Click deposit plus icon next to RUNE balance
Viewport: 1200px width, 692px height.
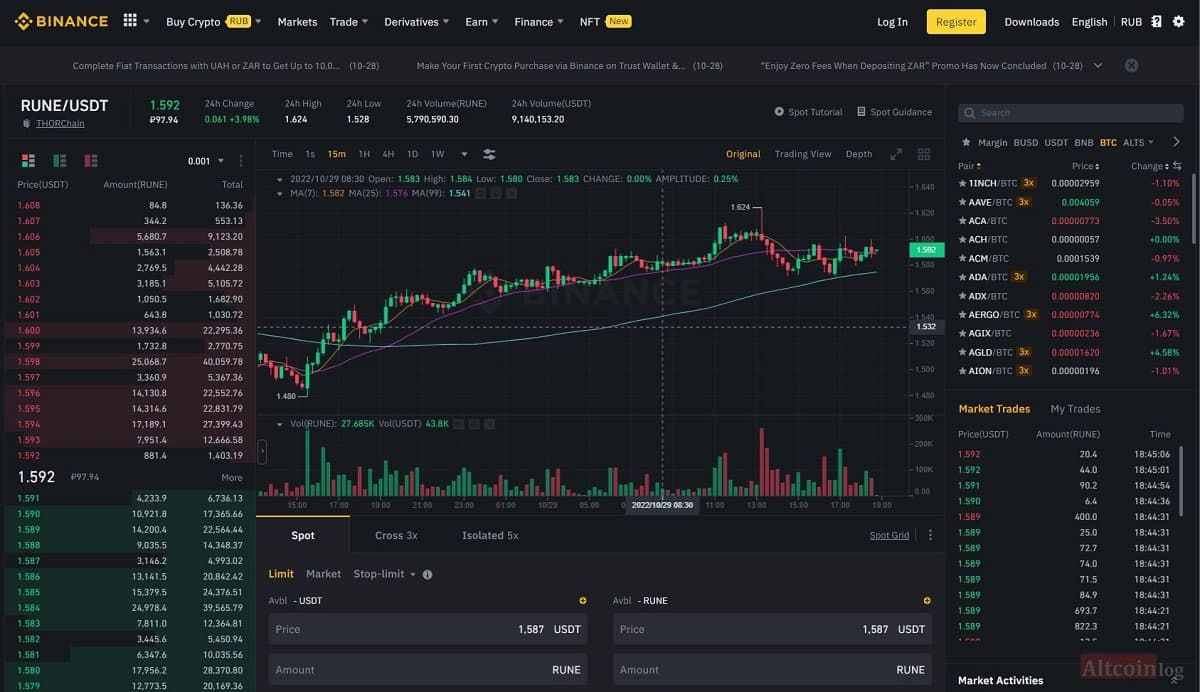927,600
